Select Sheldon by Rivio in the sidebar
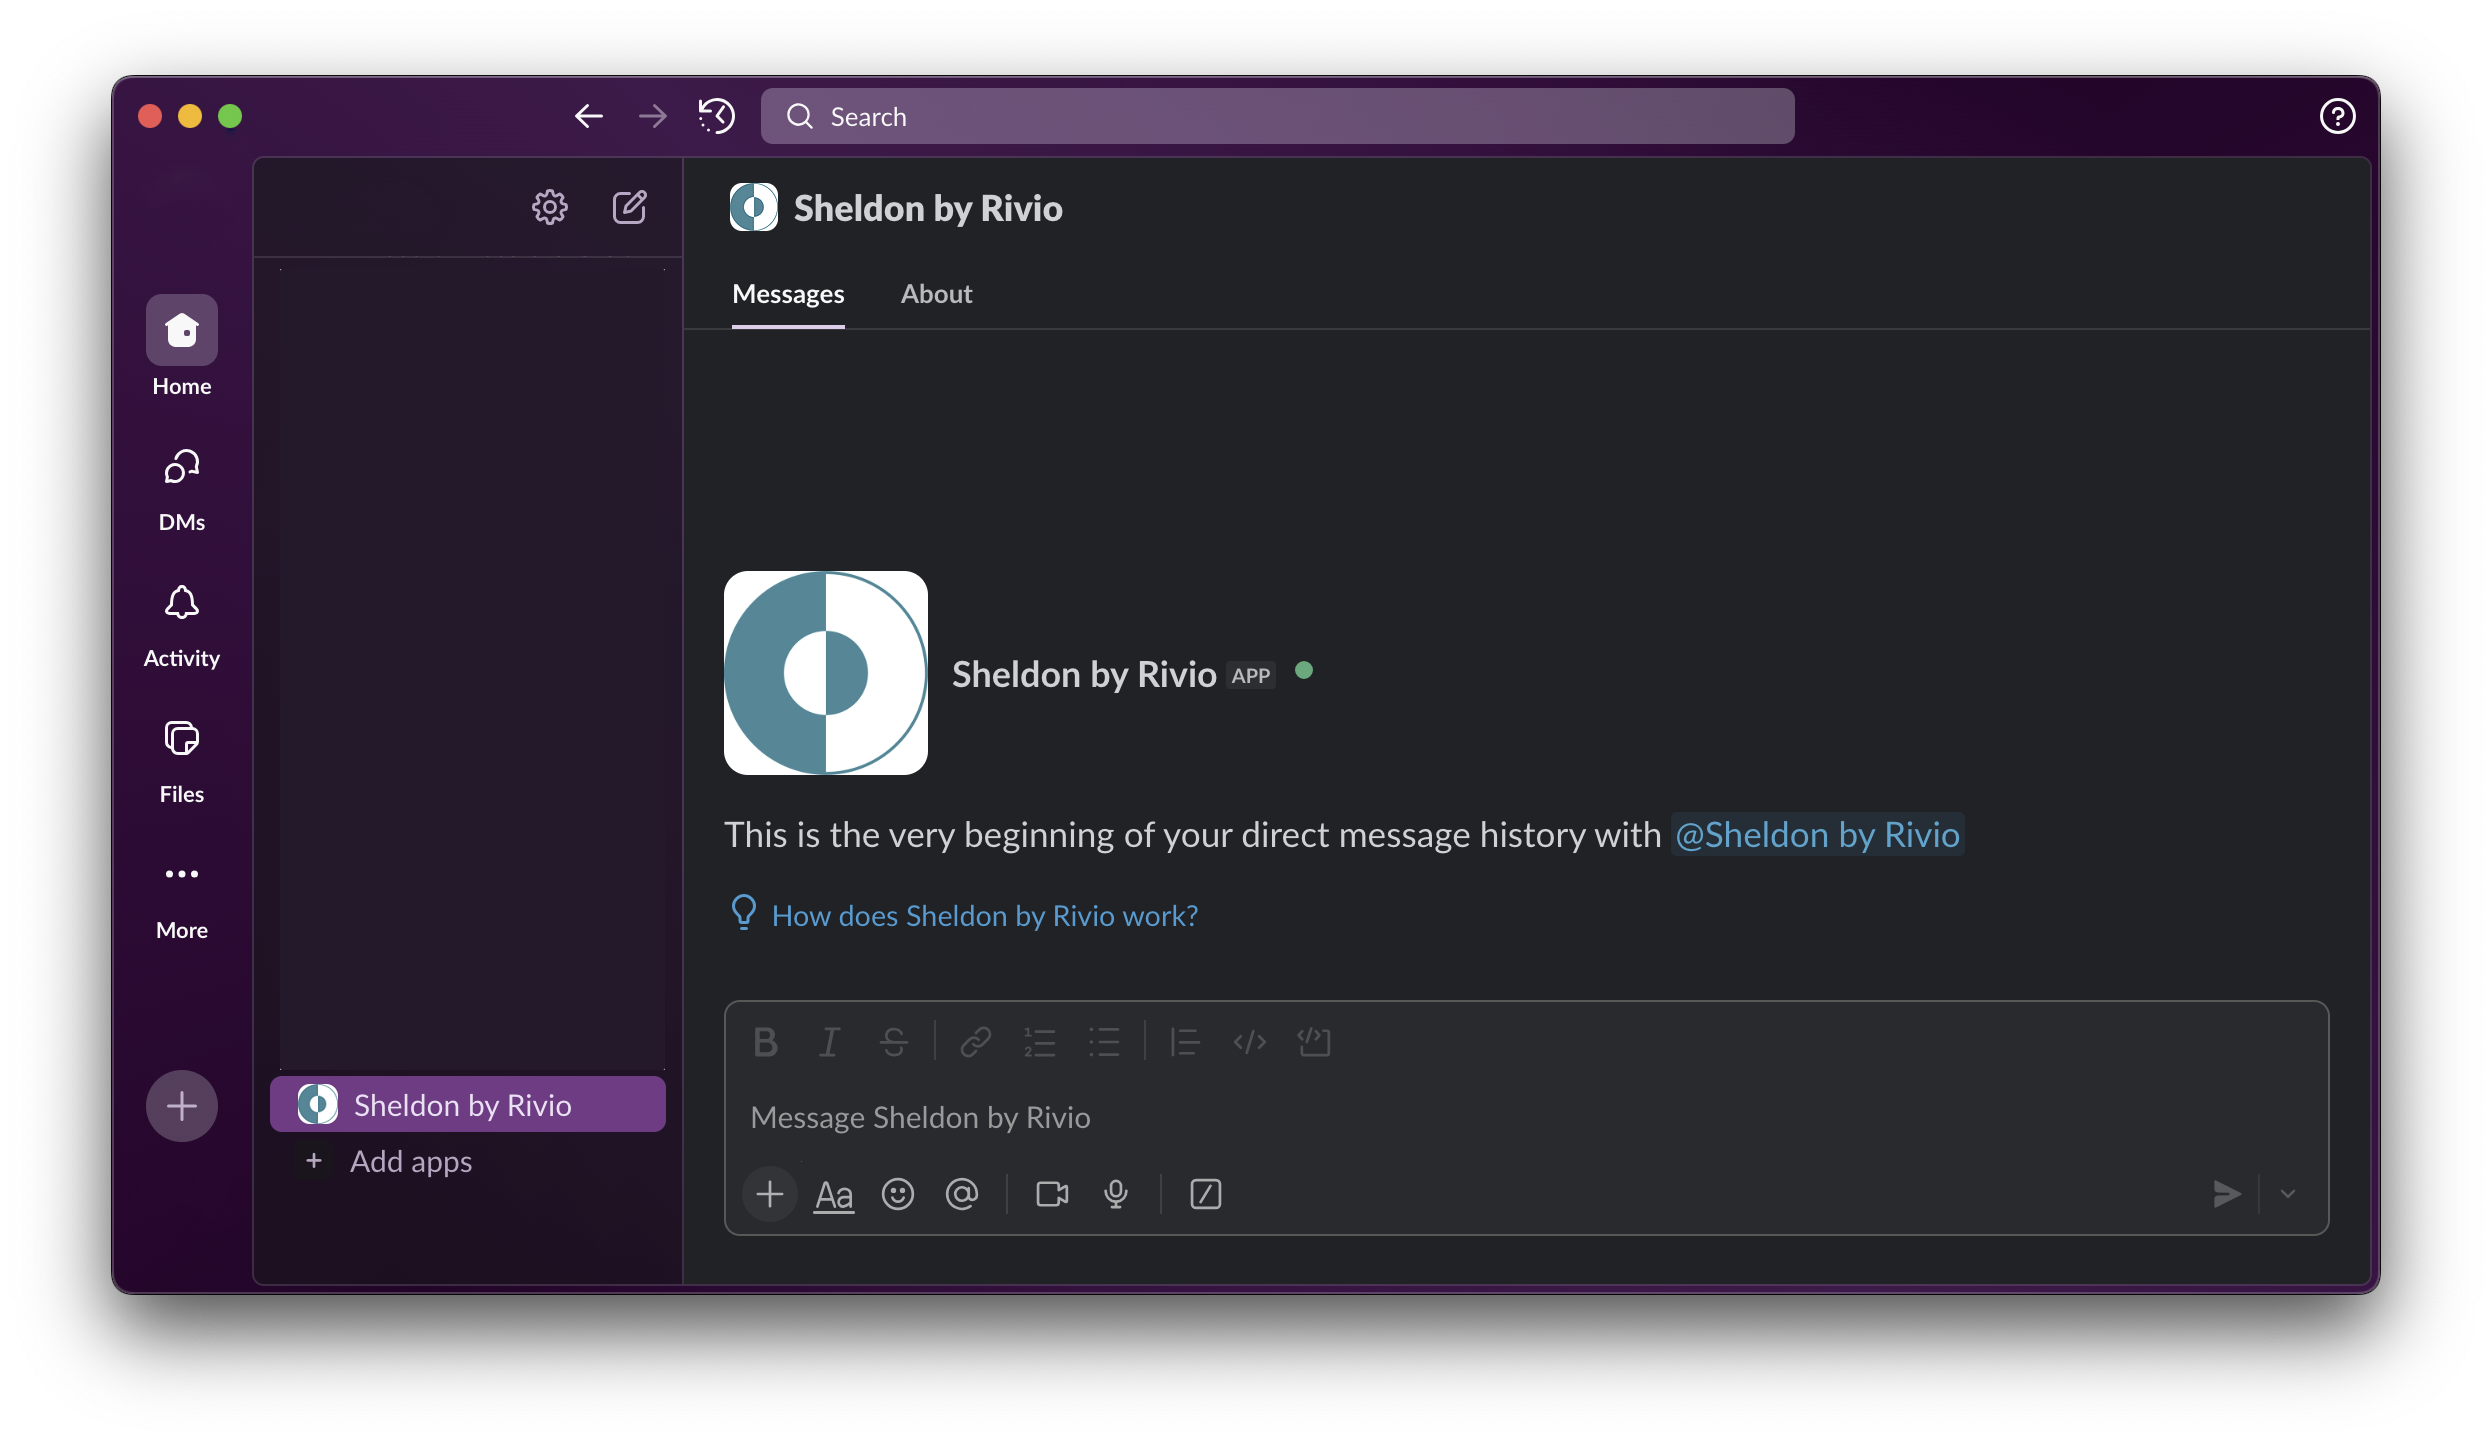The image size is (2492, 1442). point(468,1104)
